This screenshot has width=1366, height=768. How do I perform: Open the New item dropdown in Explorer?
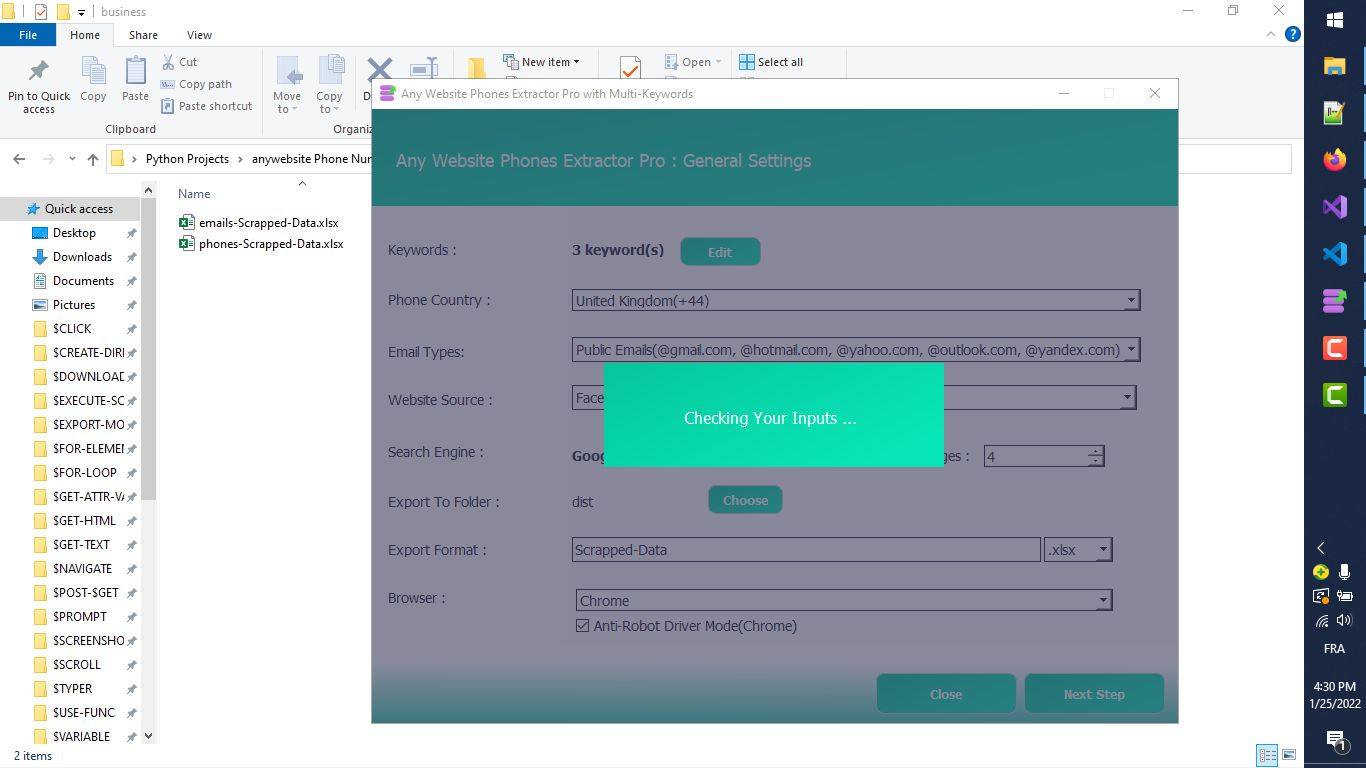coord(541,62)
